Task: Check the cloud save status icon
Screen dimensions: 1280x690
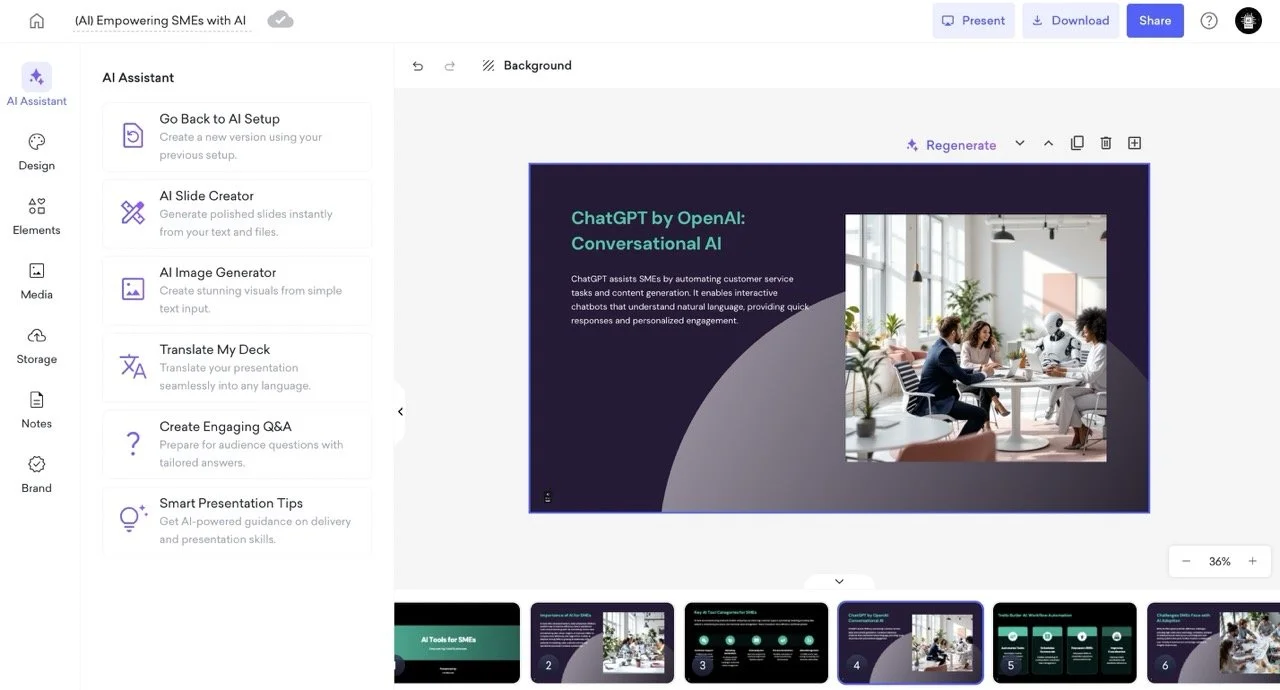Action: point(281,20)
